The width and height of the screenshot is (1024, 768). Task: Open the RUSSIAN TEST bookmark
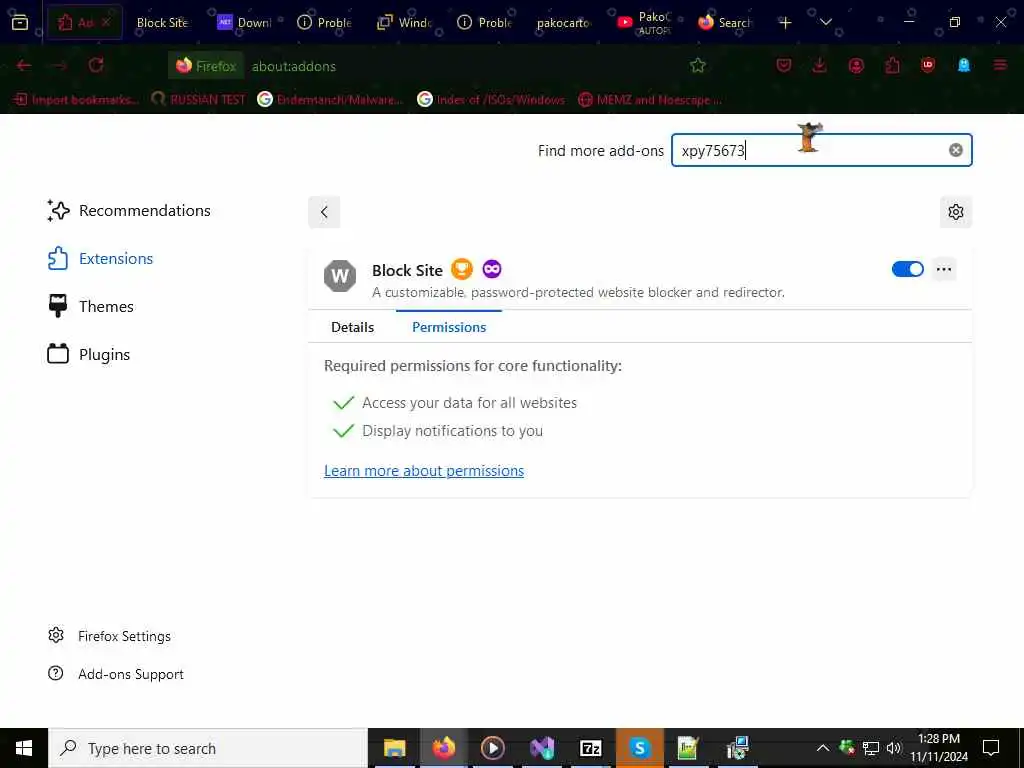(x=198, y=100)
